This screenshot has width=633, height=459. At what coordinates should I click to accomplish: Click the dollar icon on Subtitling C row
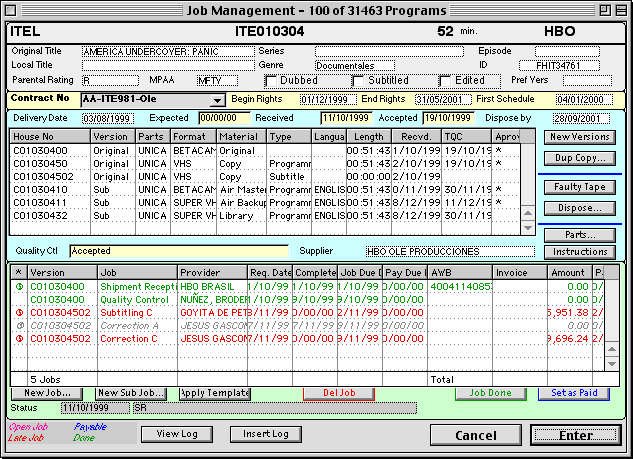(x=19, y=312)
